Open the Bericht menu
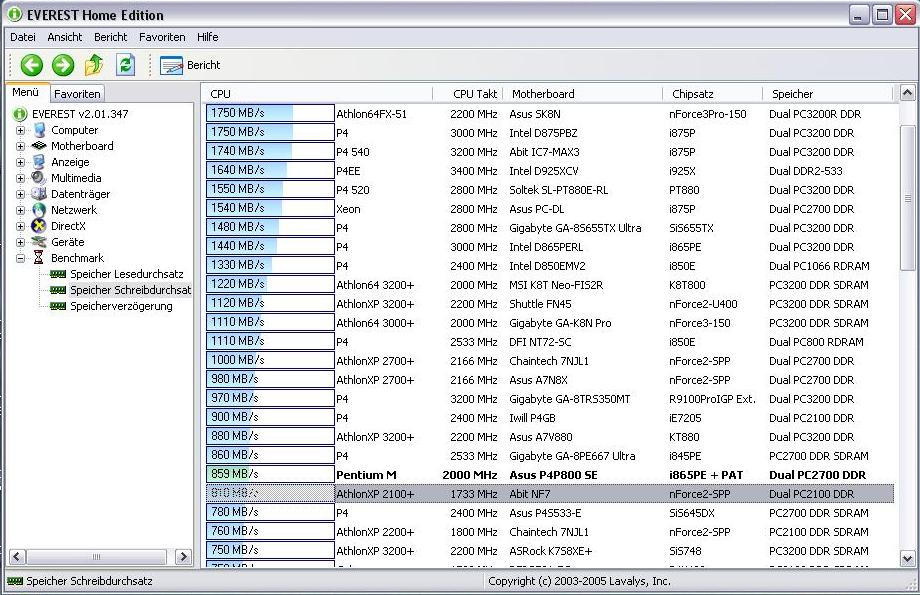 coord(110,37)
